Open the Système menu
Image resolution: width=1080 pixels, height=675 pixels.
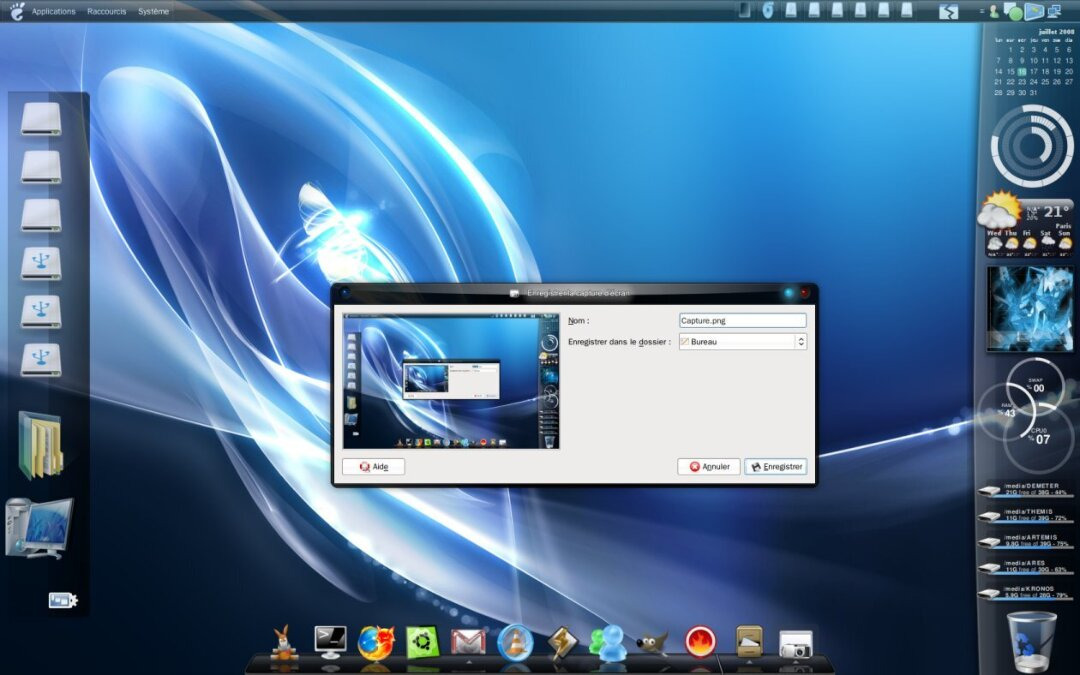click(153, 11)
